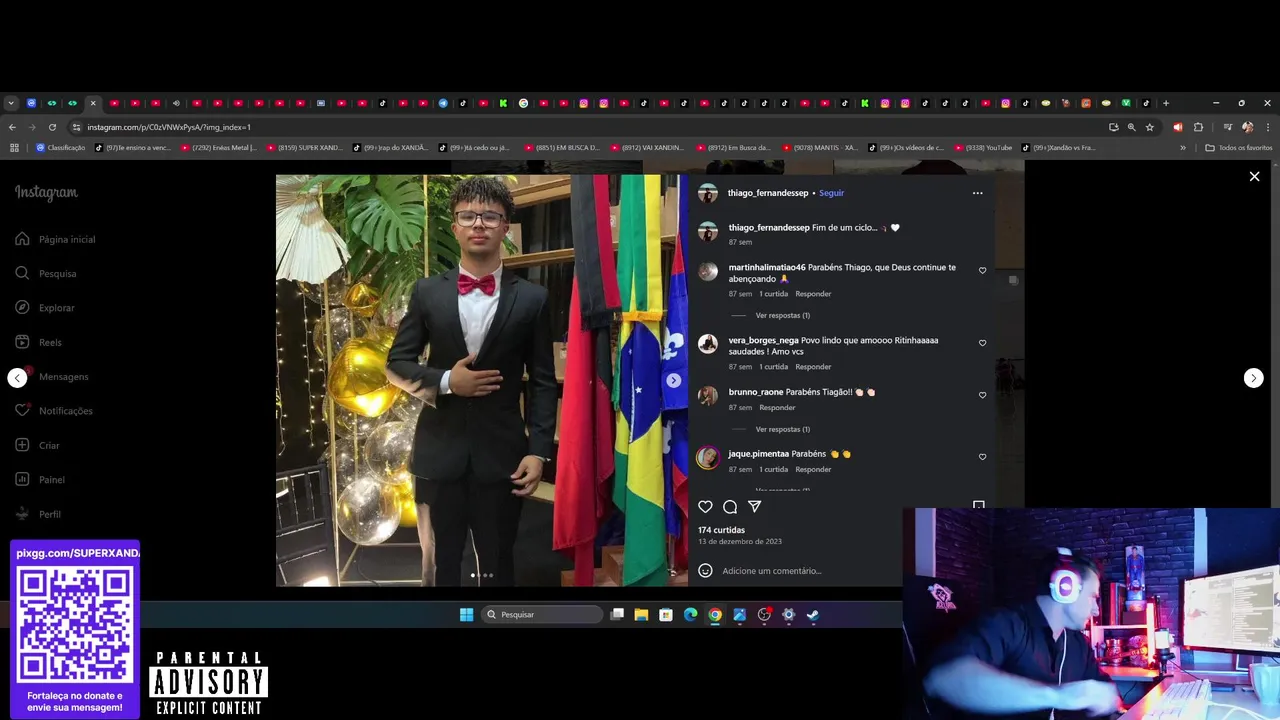Open File Explorer from taskbar
Image resolution: width=1280 pixels, height=720 pixels.
click(641, 615)
